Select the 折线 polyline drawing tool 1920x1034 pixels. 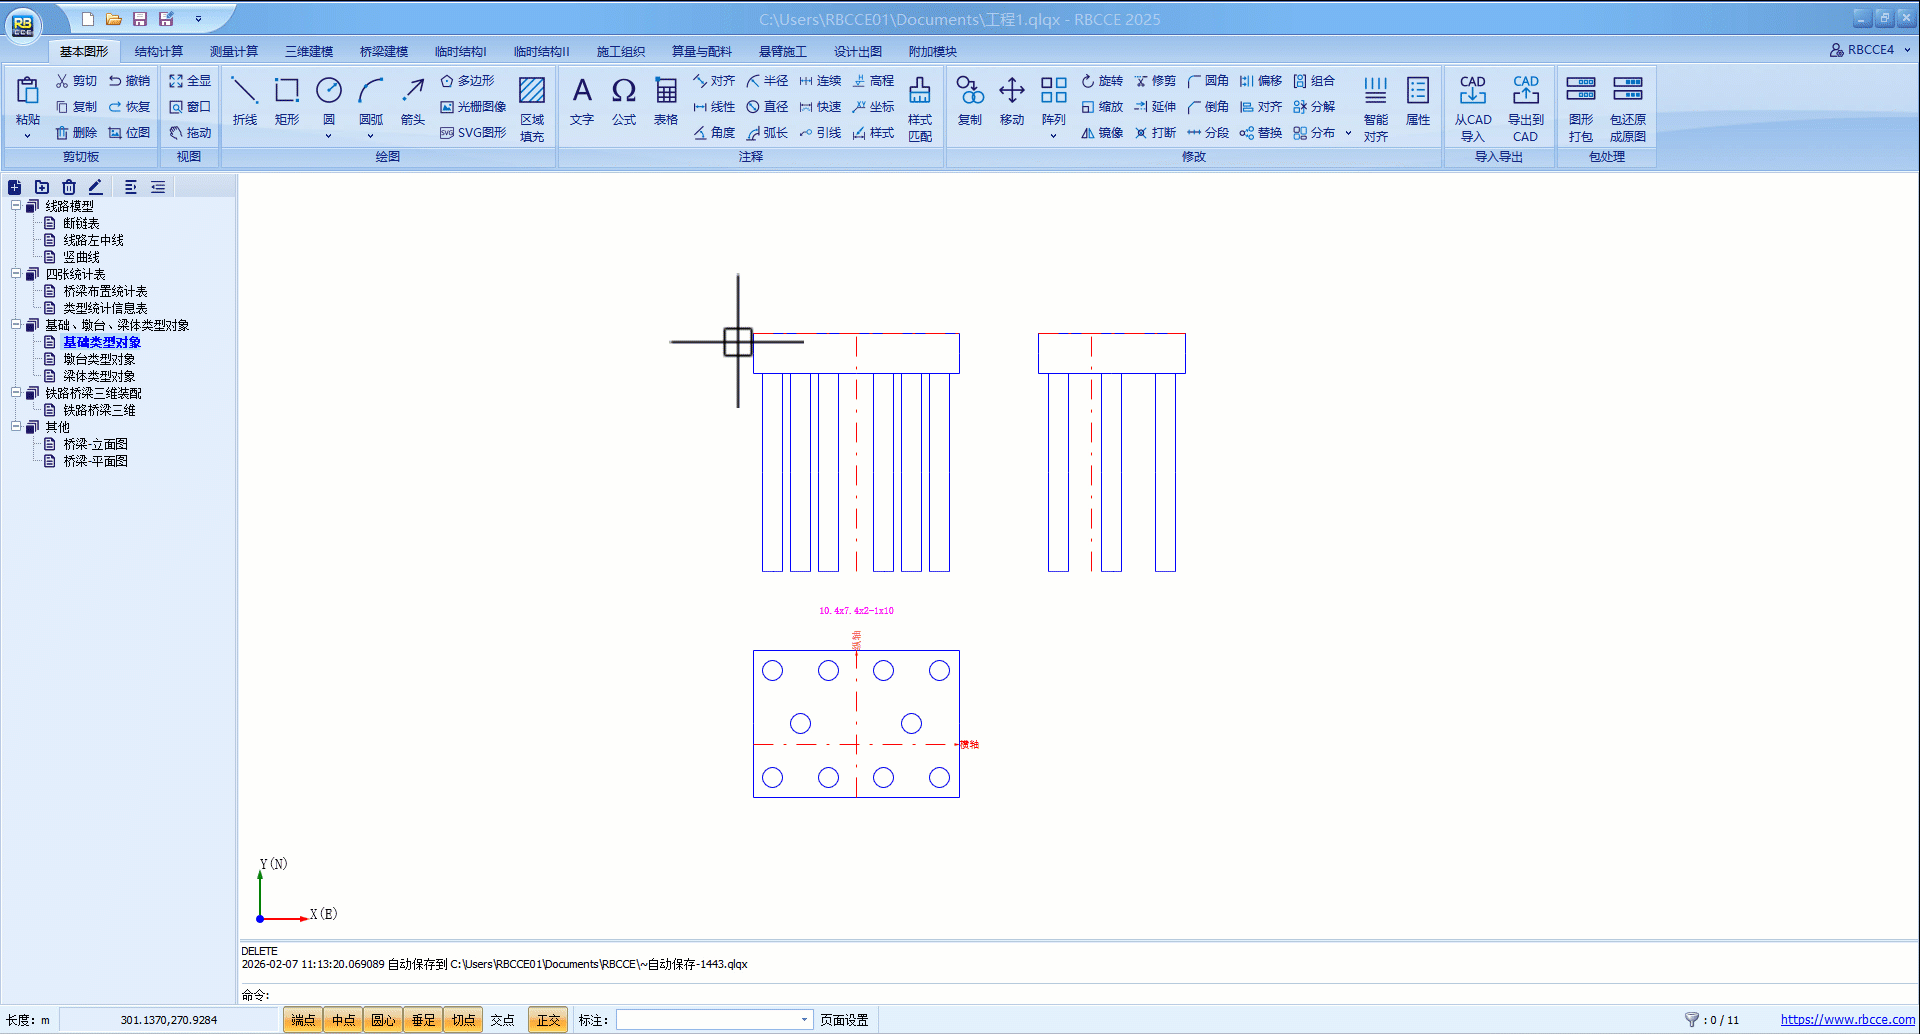pyautogui.click(x=244, y=101)
